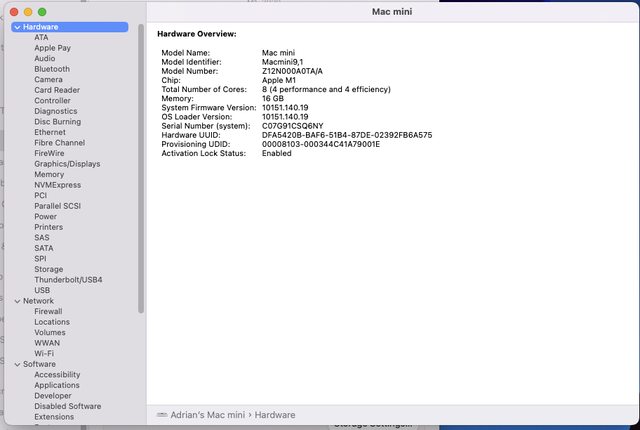This screenshot has width=640, height=430.
Task: Open the Graphics/Displays entry
Action: (x=67, y=164)
